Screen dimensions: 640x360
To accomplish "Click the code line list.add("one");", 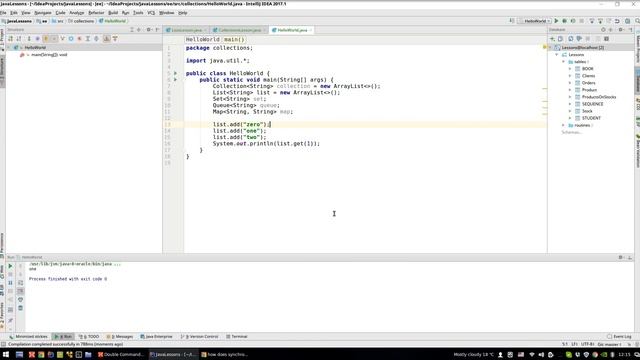I will (239, 131).
